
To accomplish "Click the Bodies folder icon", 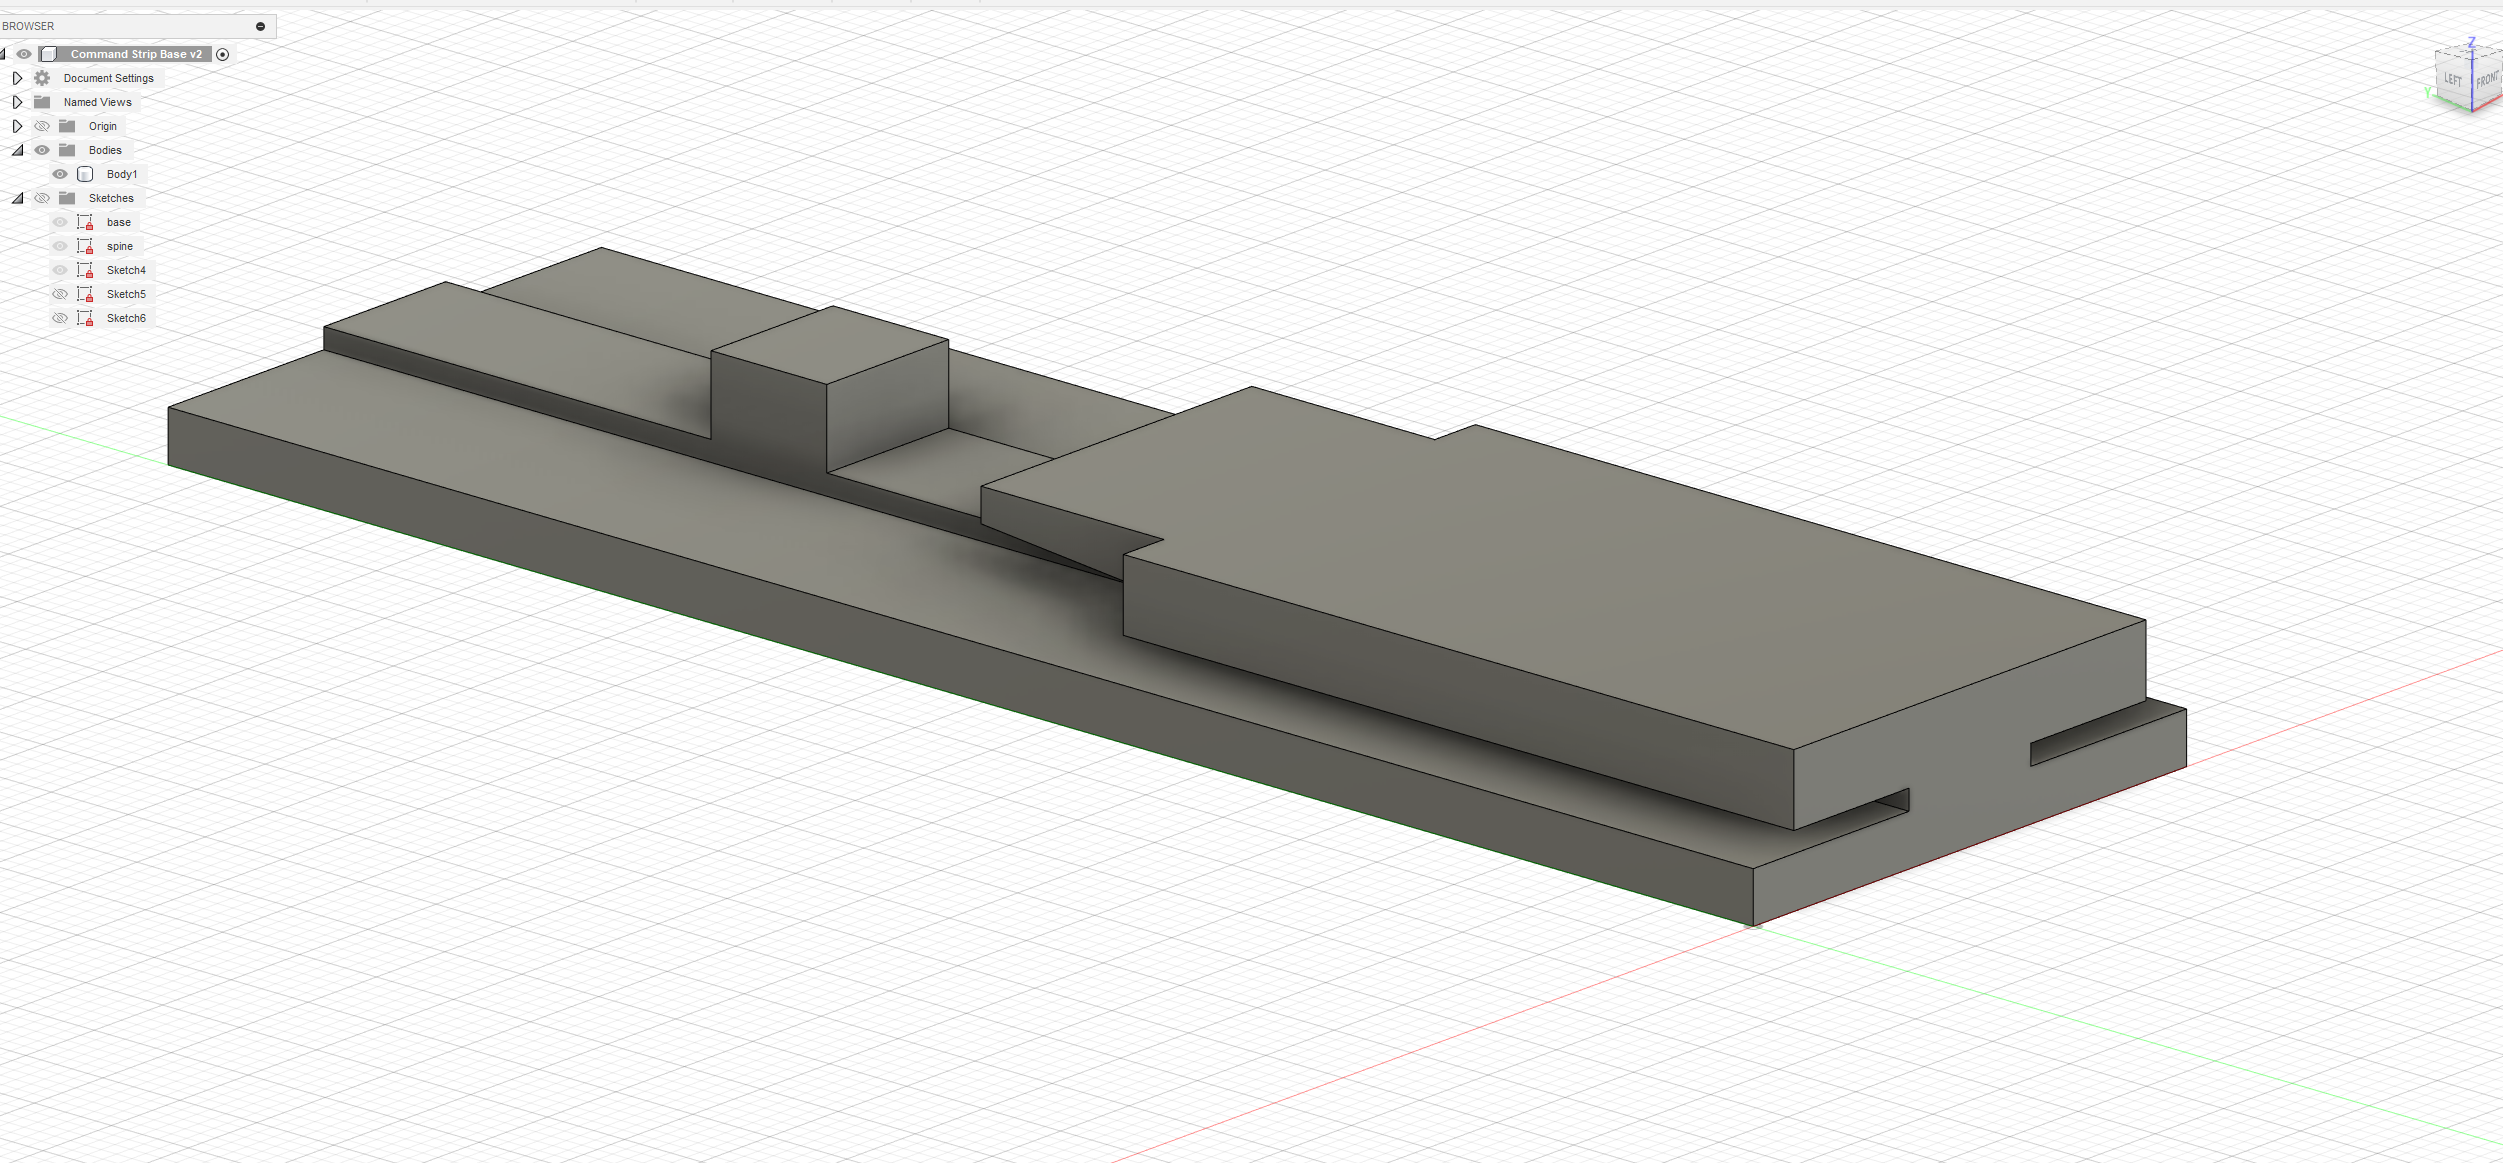I will [67, 150].
